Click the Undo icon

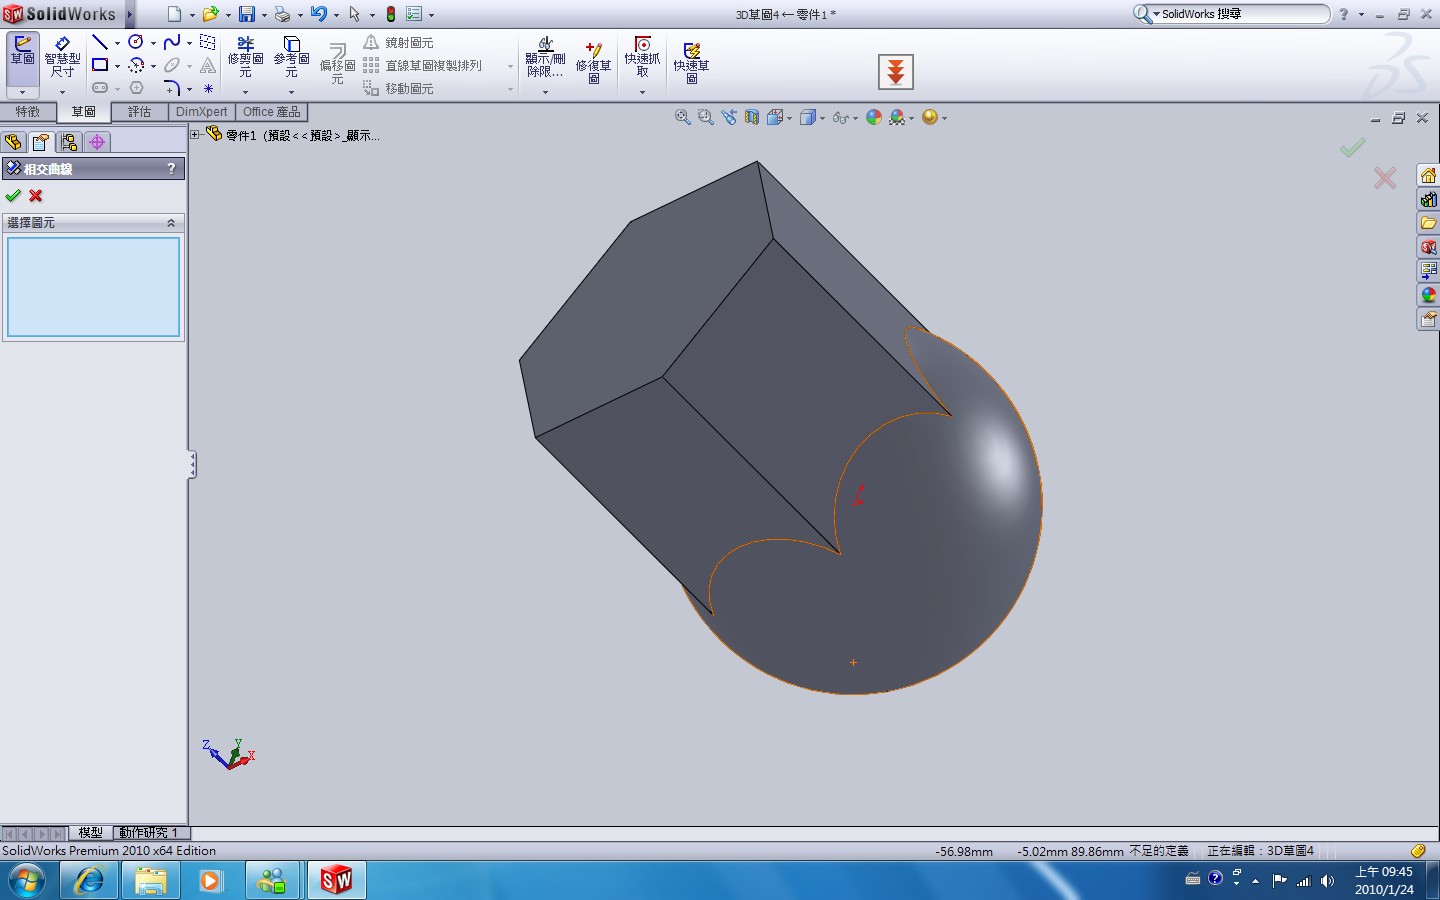coord(318,14)
